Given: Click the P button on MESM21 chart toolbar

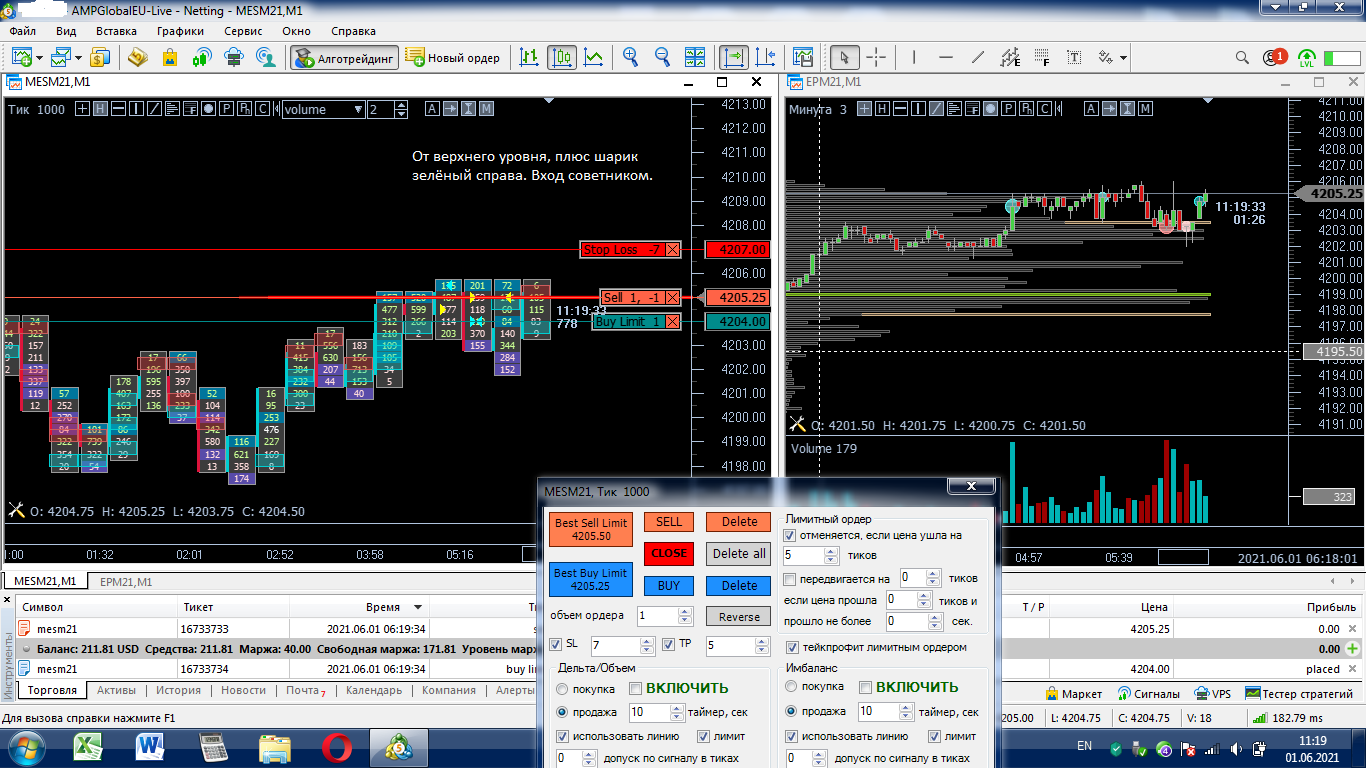Looking at the screenshot, I should point(226,109).
